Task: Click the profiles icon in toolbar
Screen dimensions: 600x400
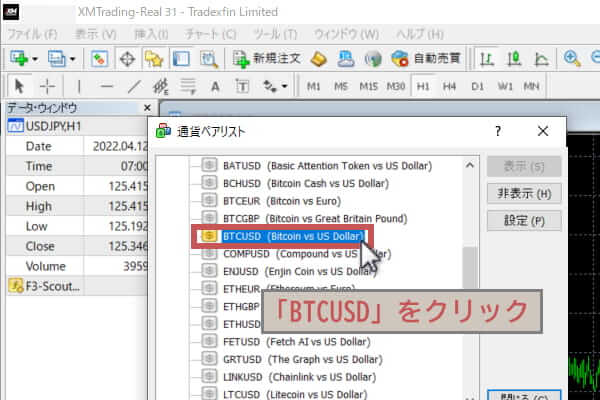Action: click(57, 59)
